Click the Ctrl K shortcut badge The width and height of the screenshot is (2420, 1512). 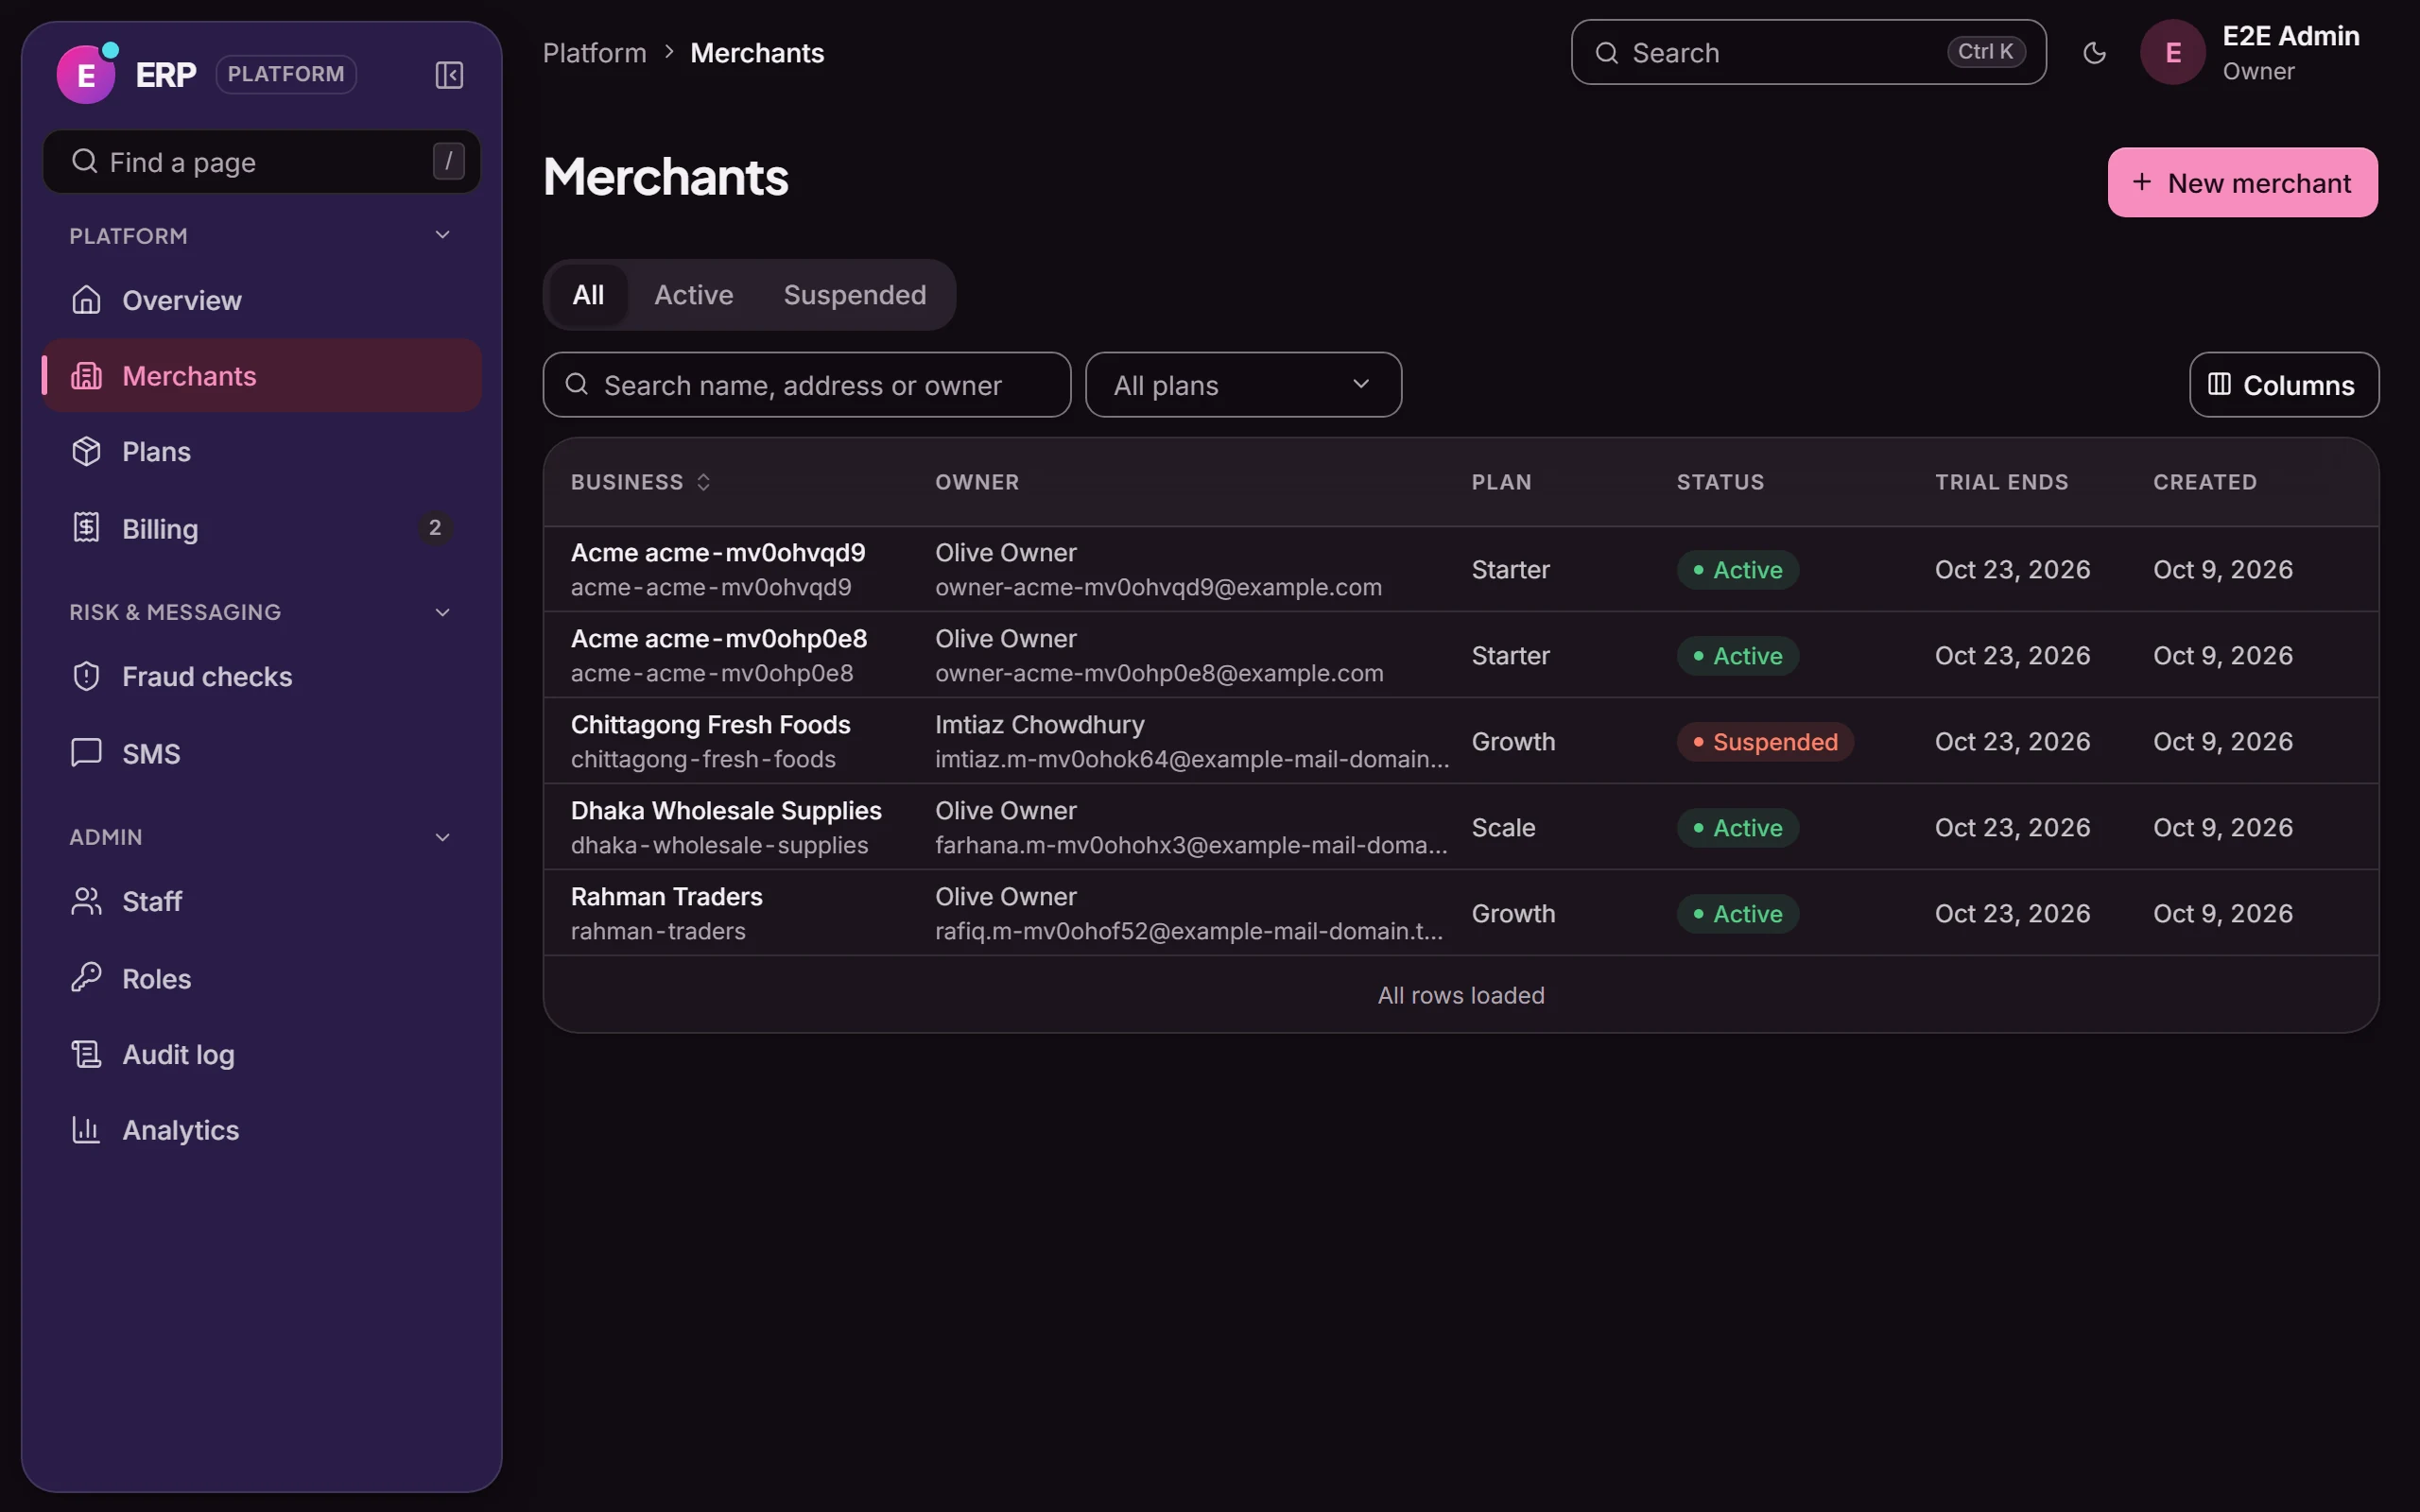1986,52
